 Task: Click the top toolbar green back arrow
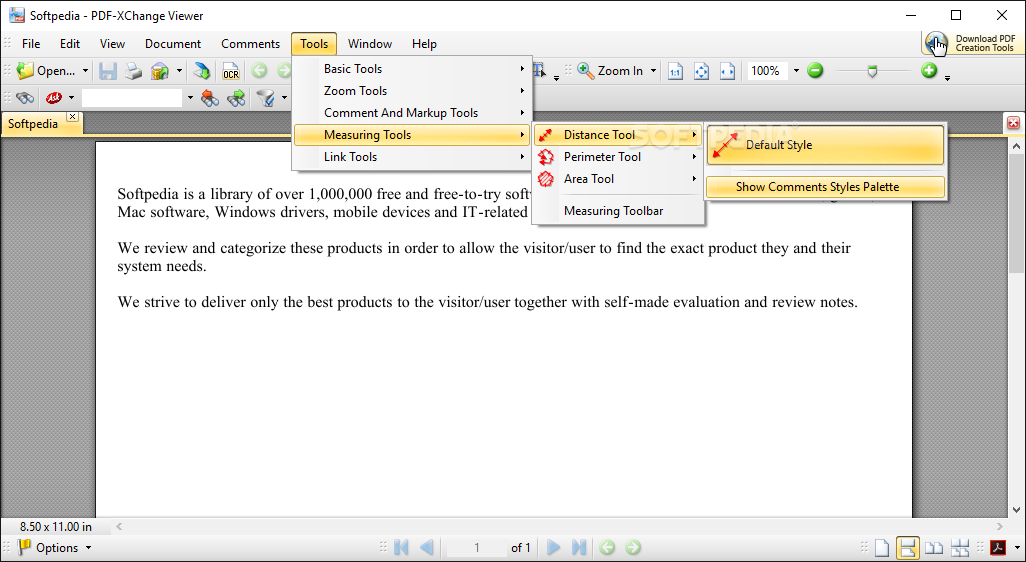point(259,71)
